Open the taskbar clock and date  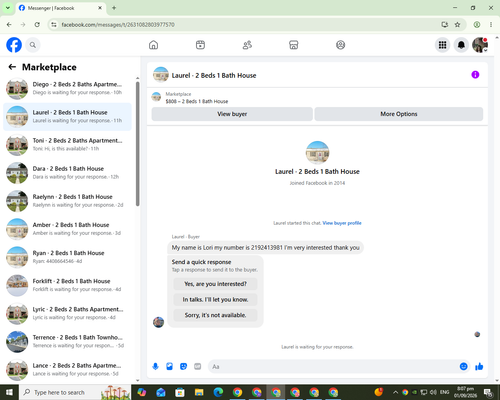click(465, 392)
